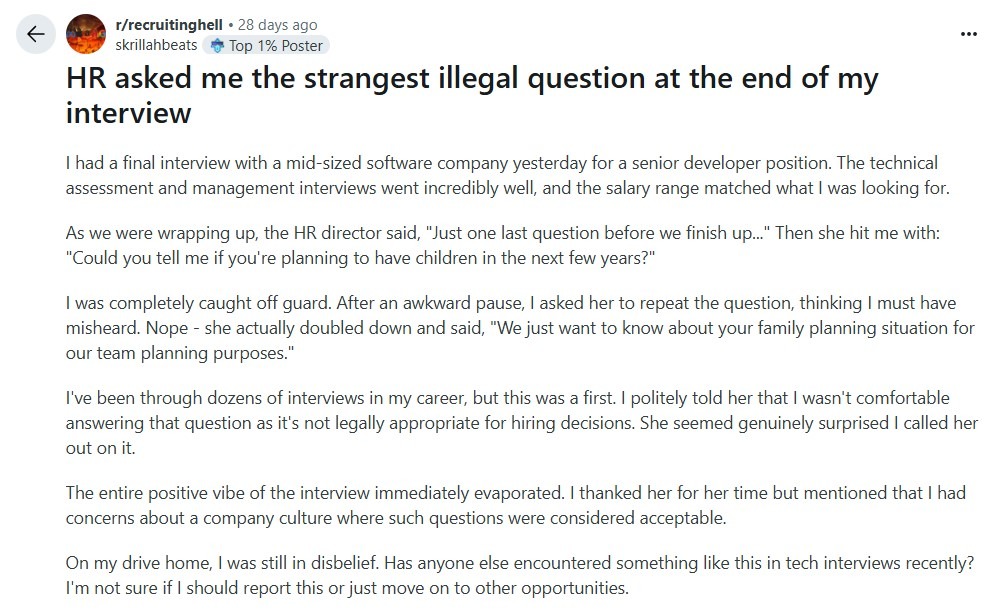Click the paragraph starting 'I was completely caught off guard'

[x=520, y=328]
